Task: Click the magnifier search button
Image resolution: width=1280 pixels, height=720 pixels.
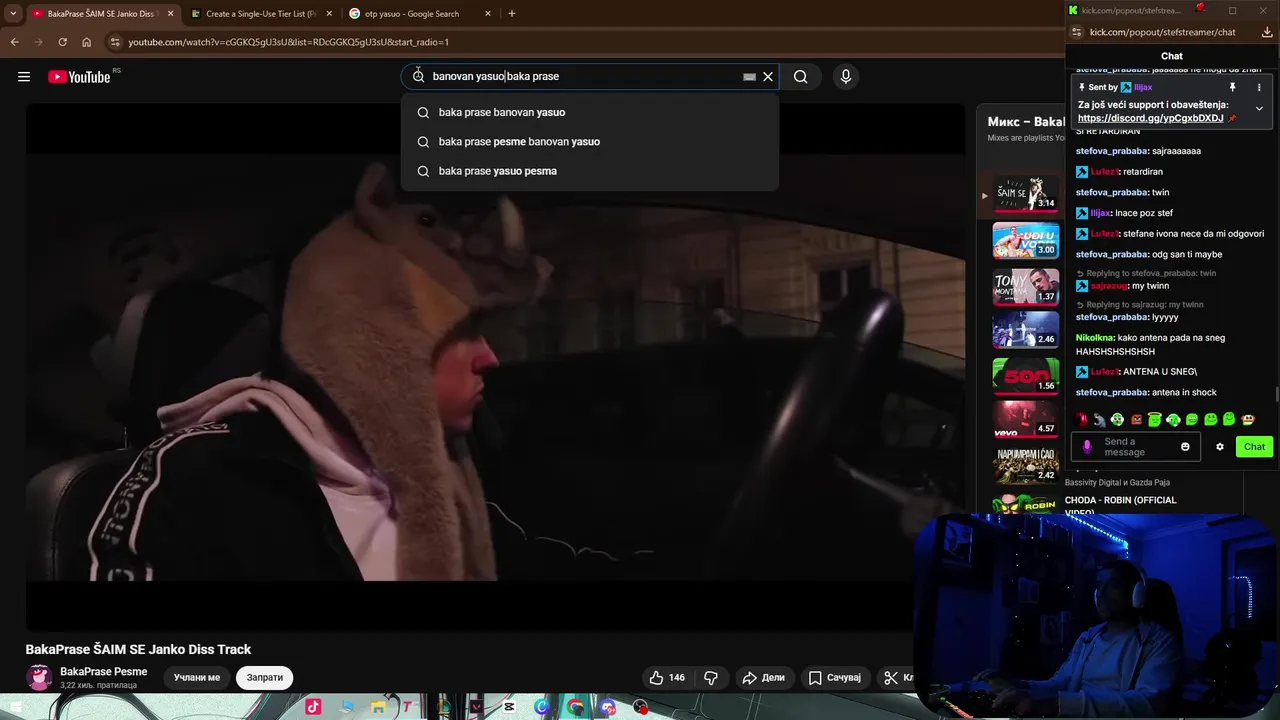Action: tap(800, 77)
